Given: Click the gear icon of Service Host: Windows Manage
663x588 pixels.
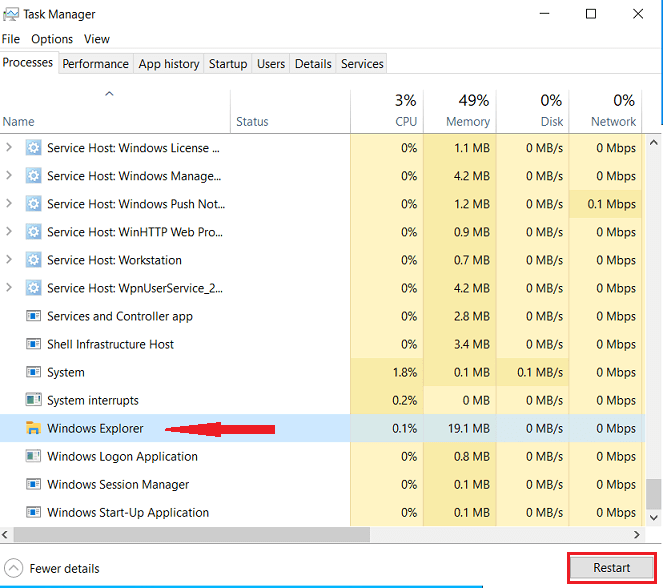Looking at the screenshot, I should coord(33,176).
